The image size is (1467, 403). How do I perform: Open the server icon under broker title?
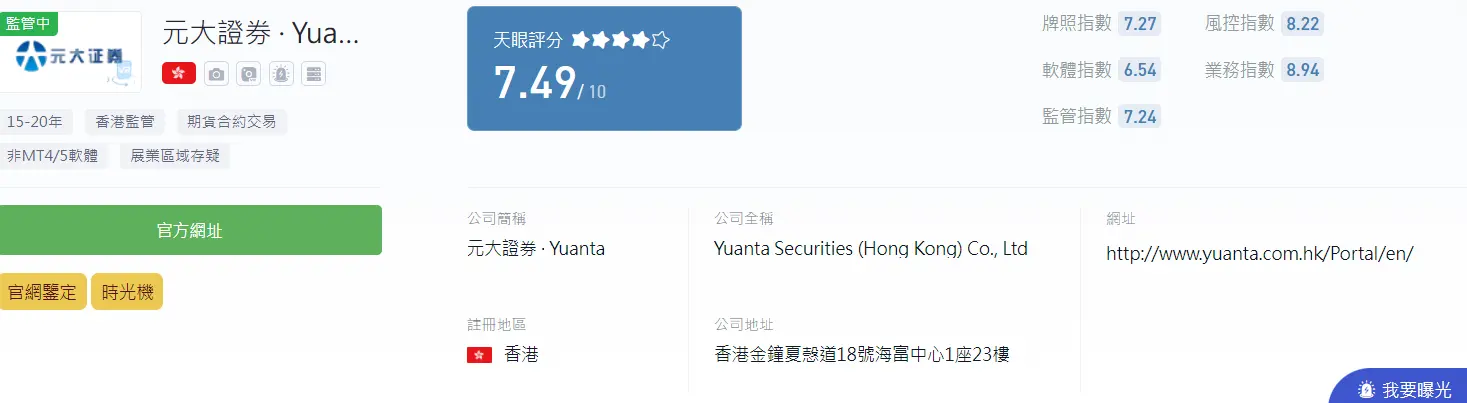314,73
